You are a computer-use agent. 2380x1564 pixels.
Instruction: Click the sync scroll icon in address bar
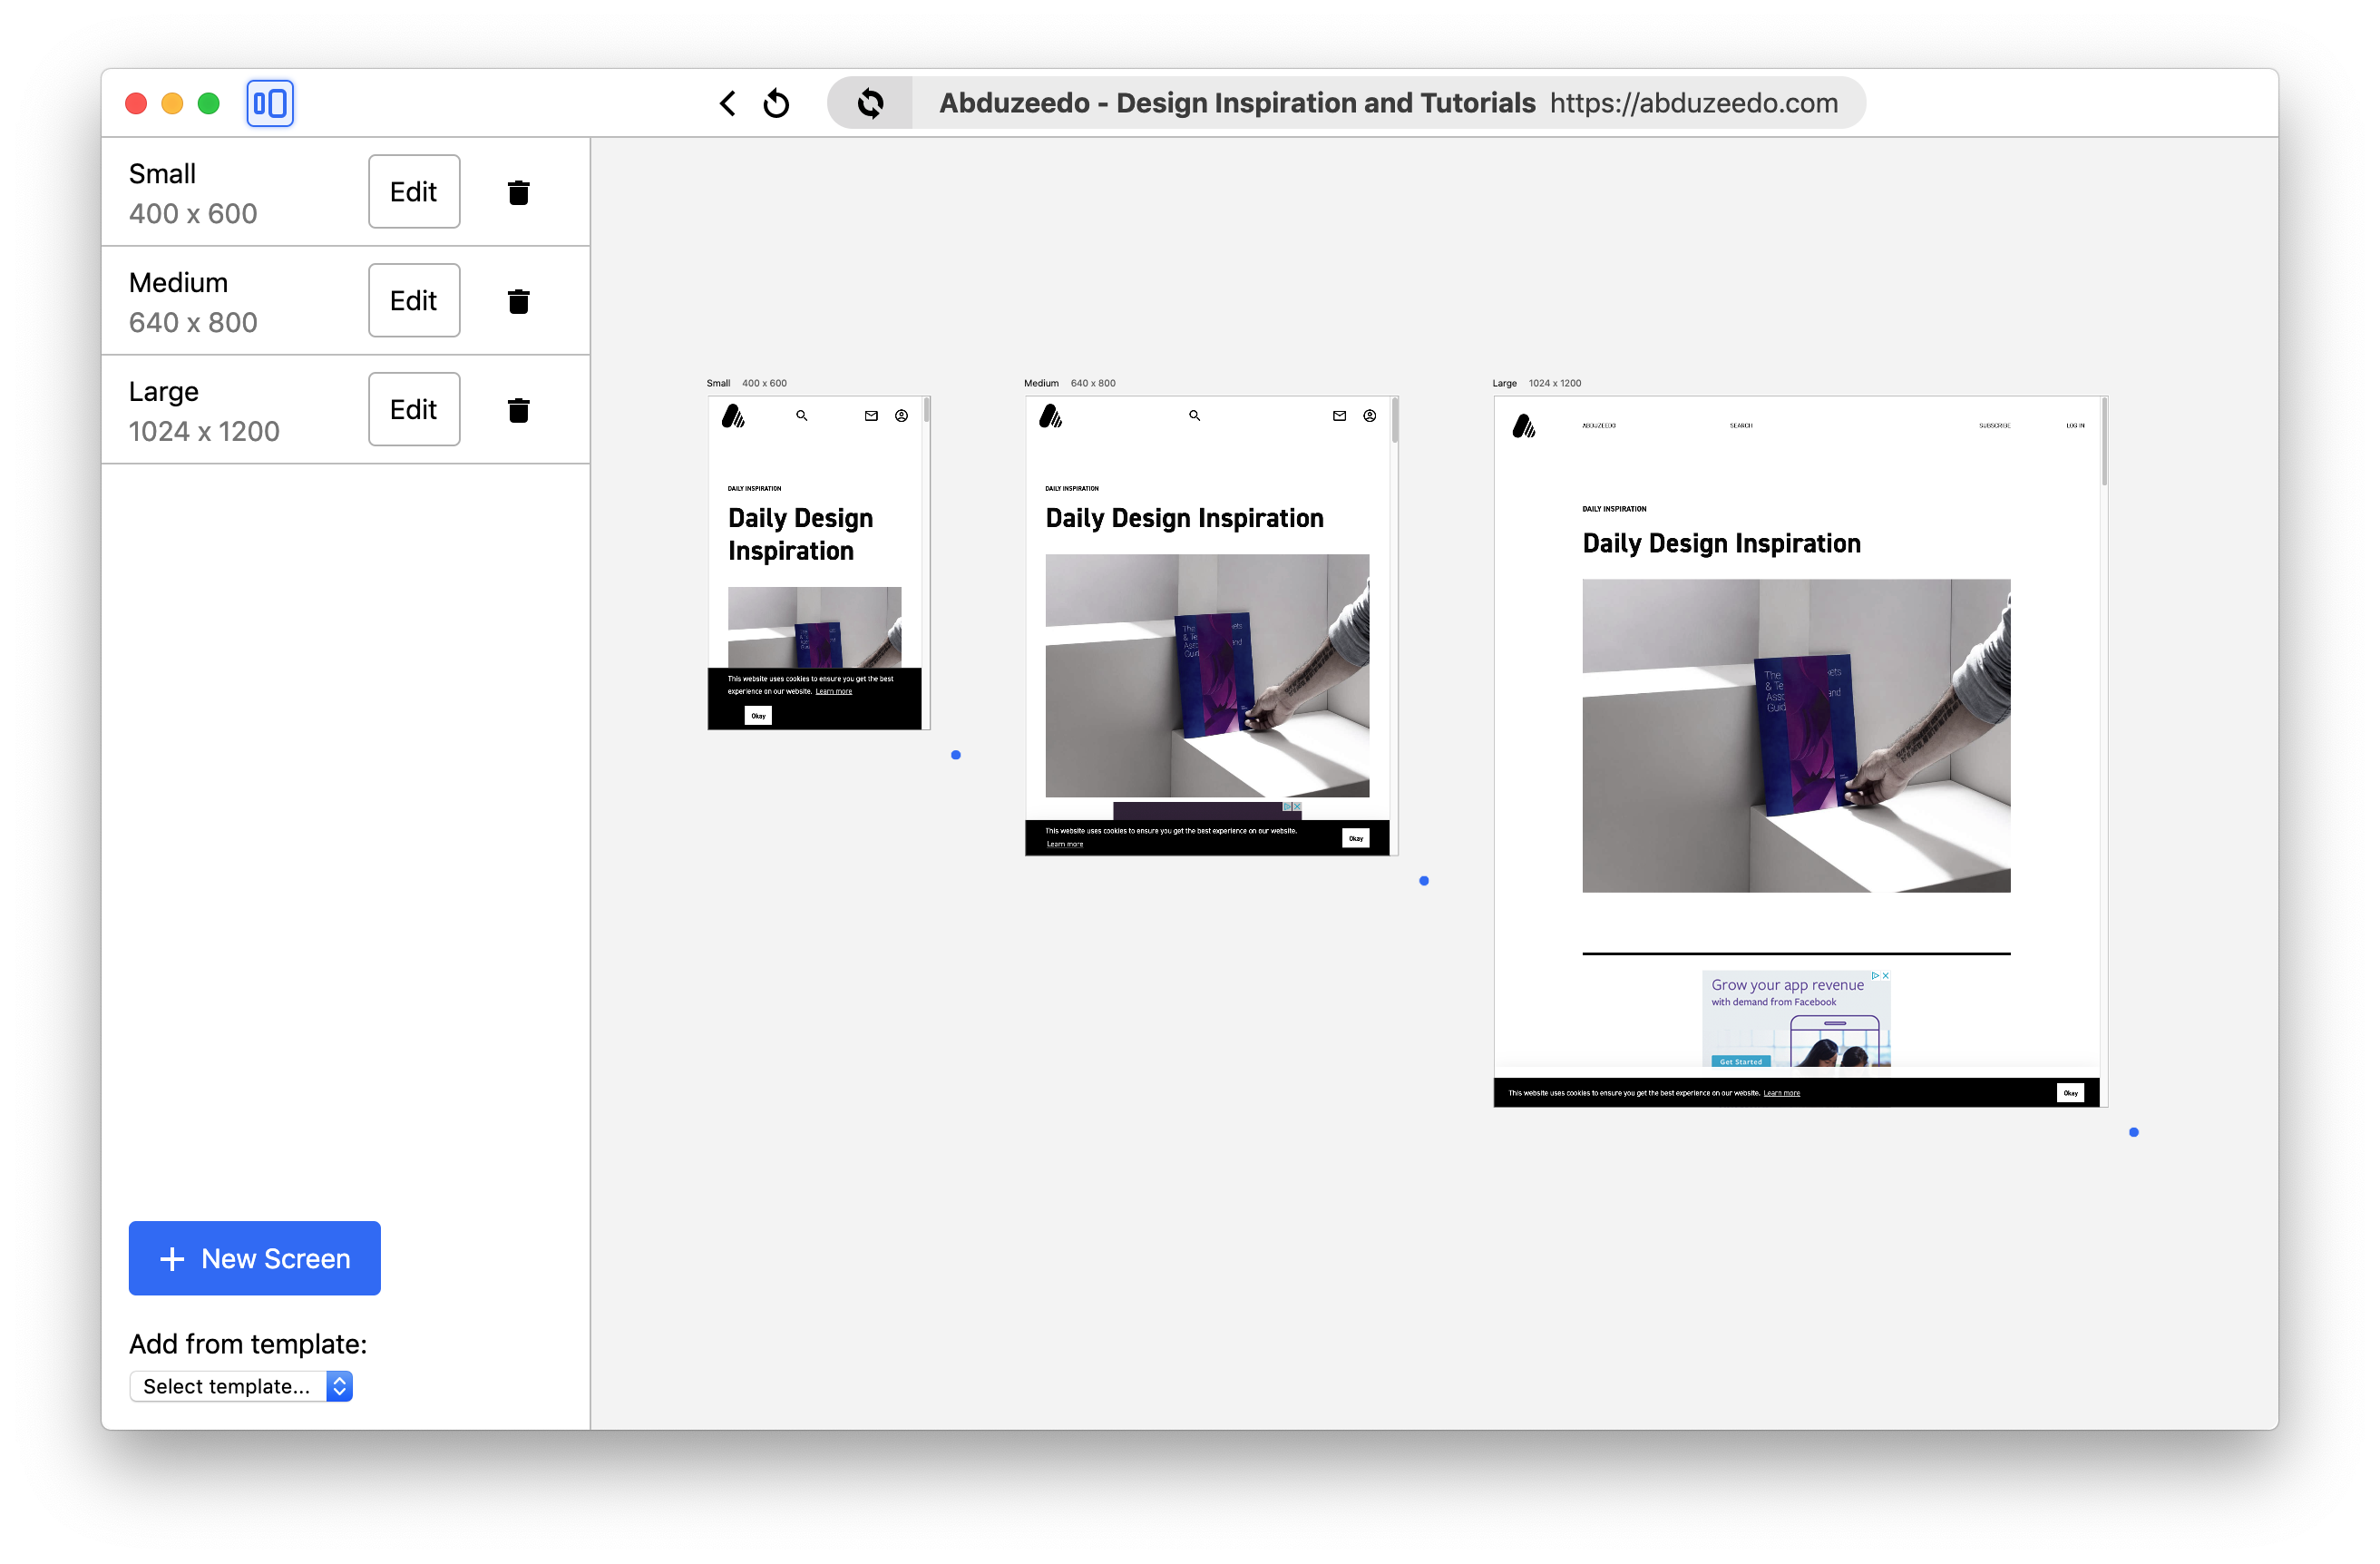pyautogui.click(x=870, y=103)
